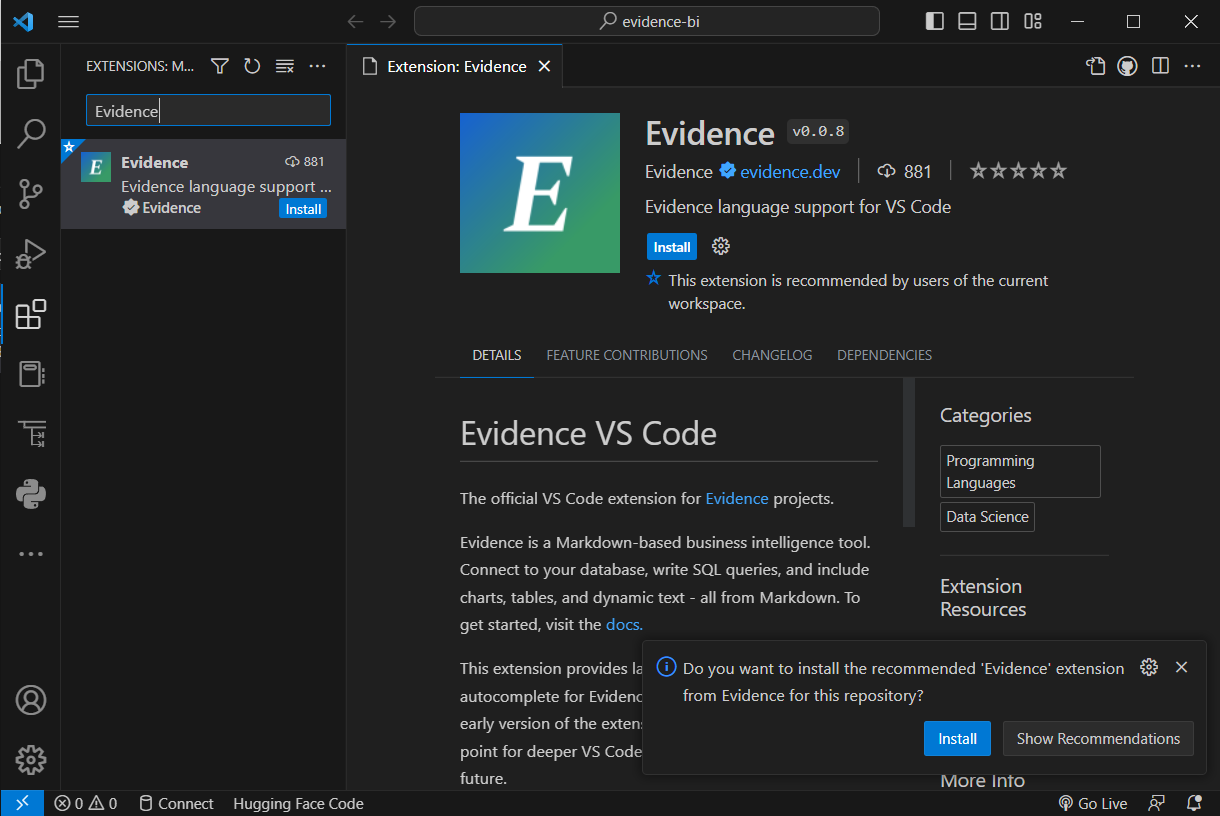Click Connect database in status bar

point(175,803)
